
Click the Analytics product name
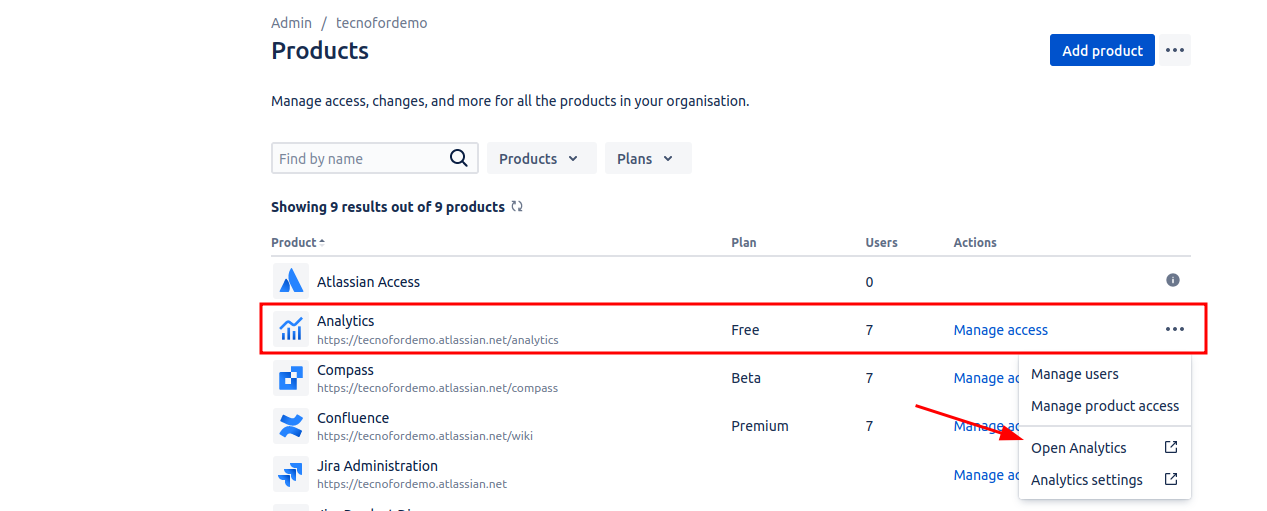coord(345,321)
